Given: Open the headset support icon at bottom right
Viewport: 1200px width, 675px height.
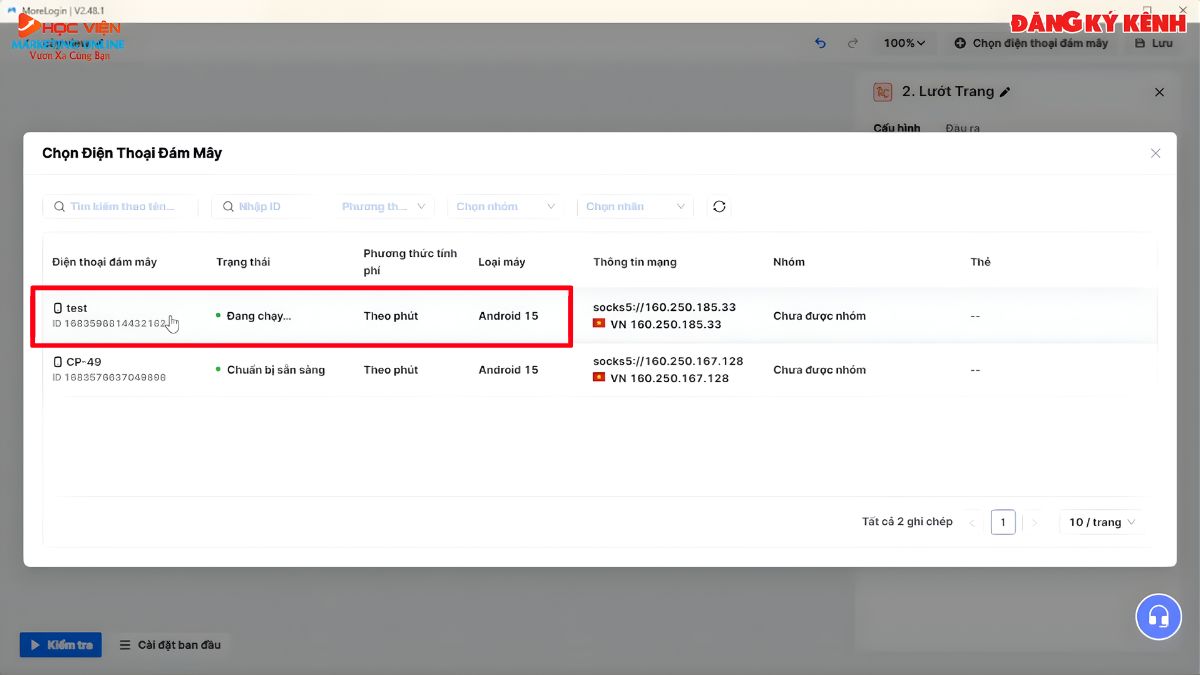Looking at the screenshot, I should pyautogui.click(x=1159, y=617).
